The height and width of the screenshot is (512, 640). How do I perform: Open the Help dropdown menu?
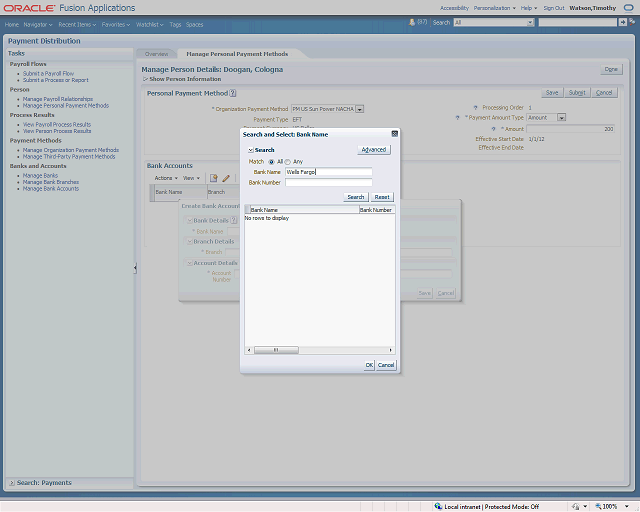tap(529, 8)
